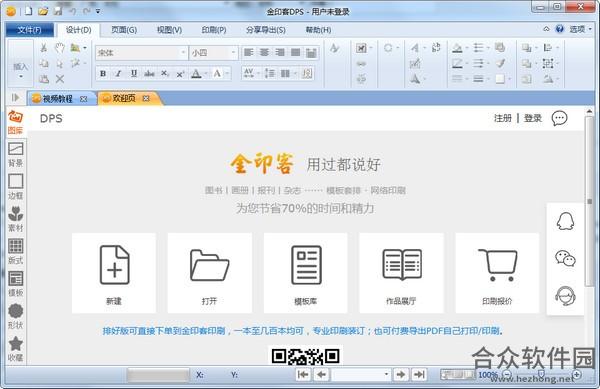Go to the first page button
This screenshot has width=600, height=389.
click(x=303, y=374)
